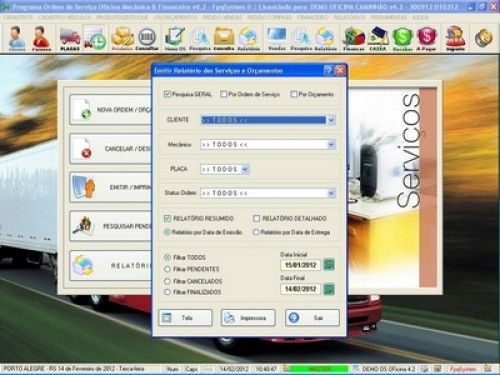Image resolution: width=500 pixels, height=375 pixels.
Task: Click the sales Pesquisa icon
Action: (x=301, y=38)
